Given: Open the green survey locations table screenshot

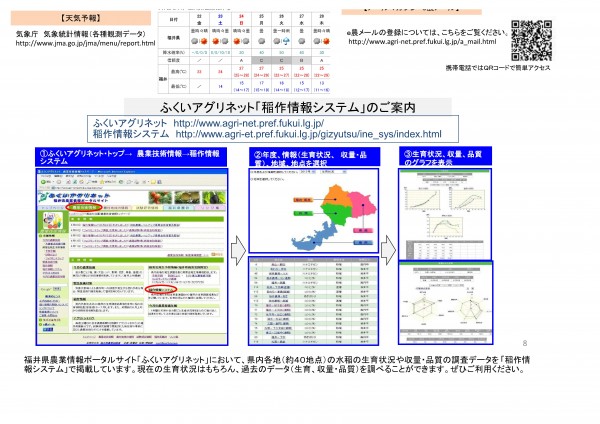Looking at the screenshot, I should 313,301.
